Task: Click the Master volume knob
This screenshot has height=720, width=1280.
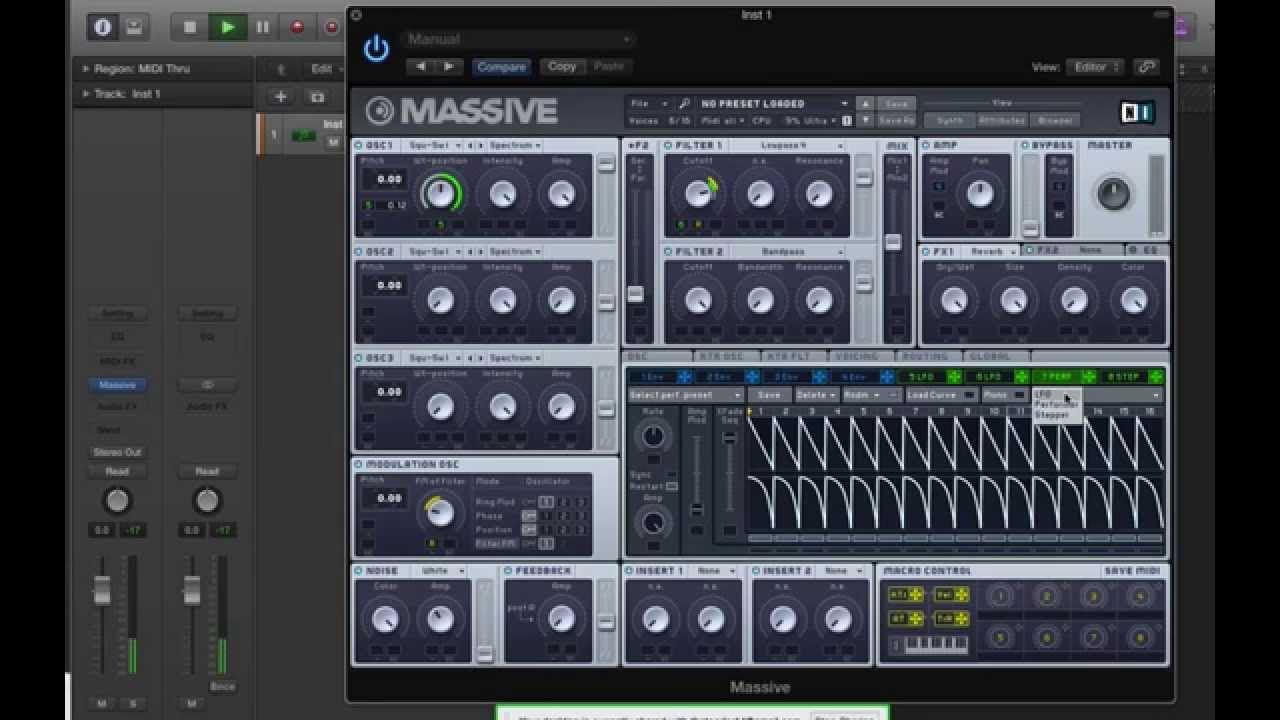Action: 1113,193
